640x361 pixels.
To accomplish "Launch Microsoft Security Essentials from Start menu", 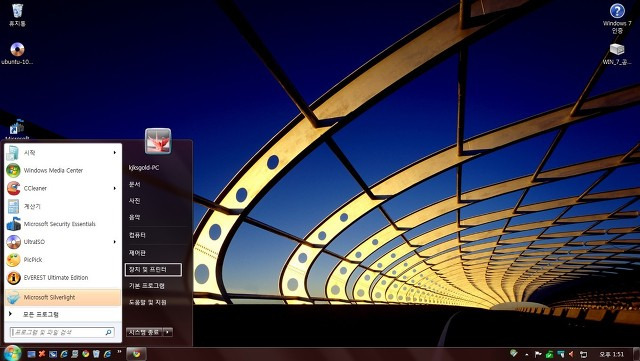I will [63, 224].
